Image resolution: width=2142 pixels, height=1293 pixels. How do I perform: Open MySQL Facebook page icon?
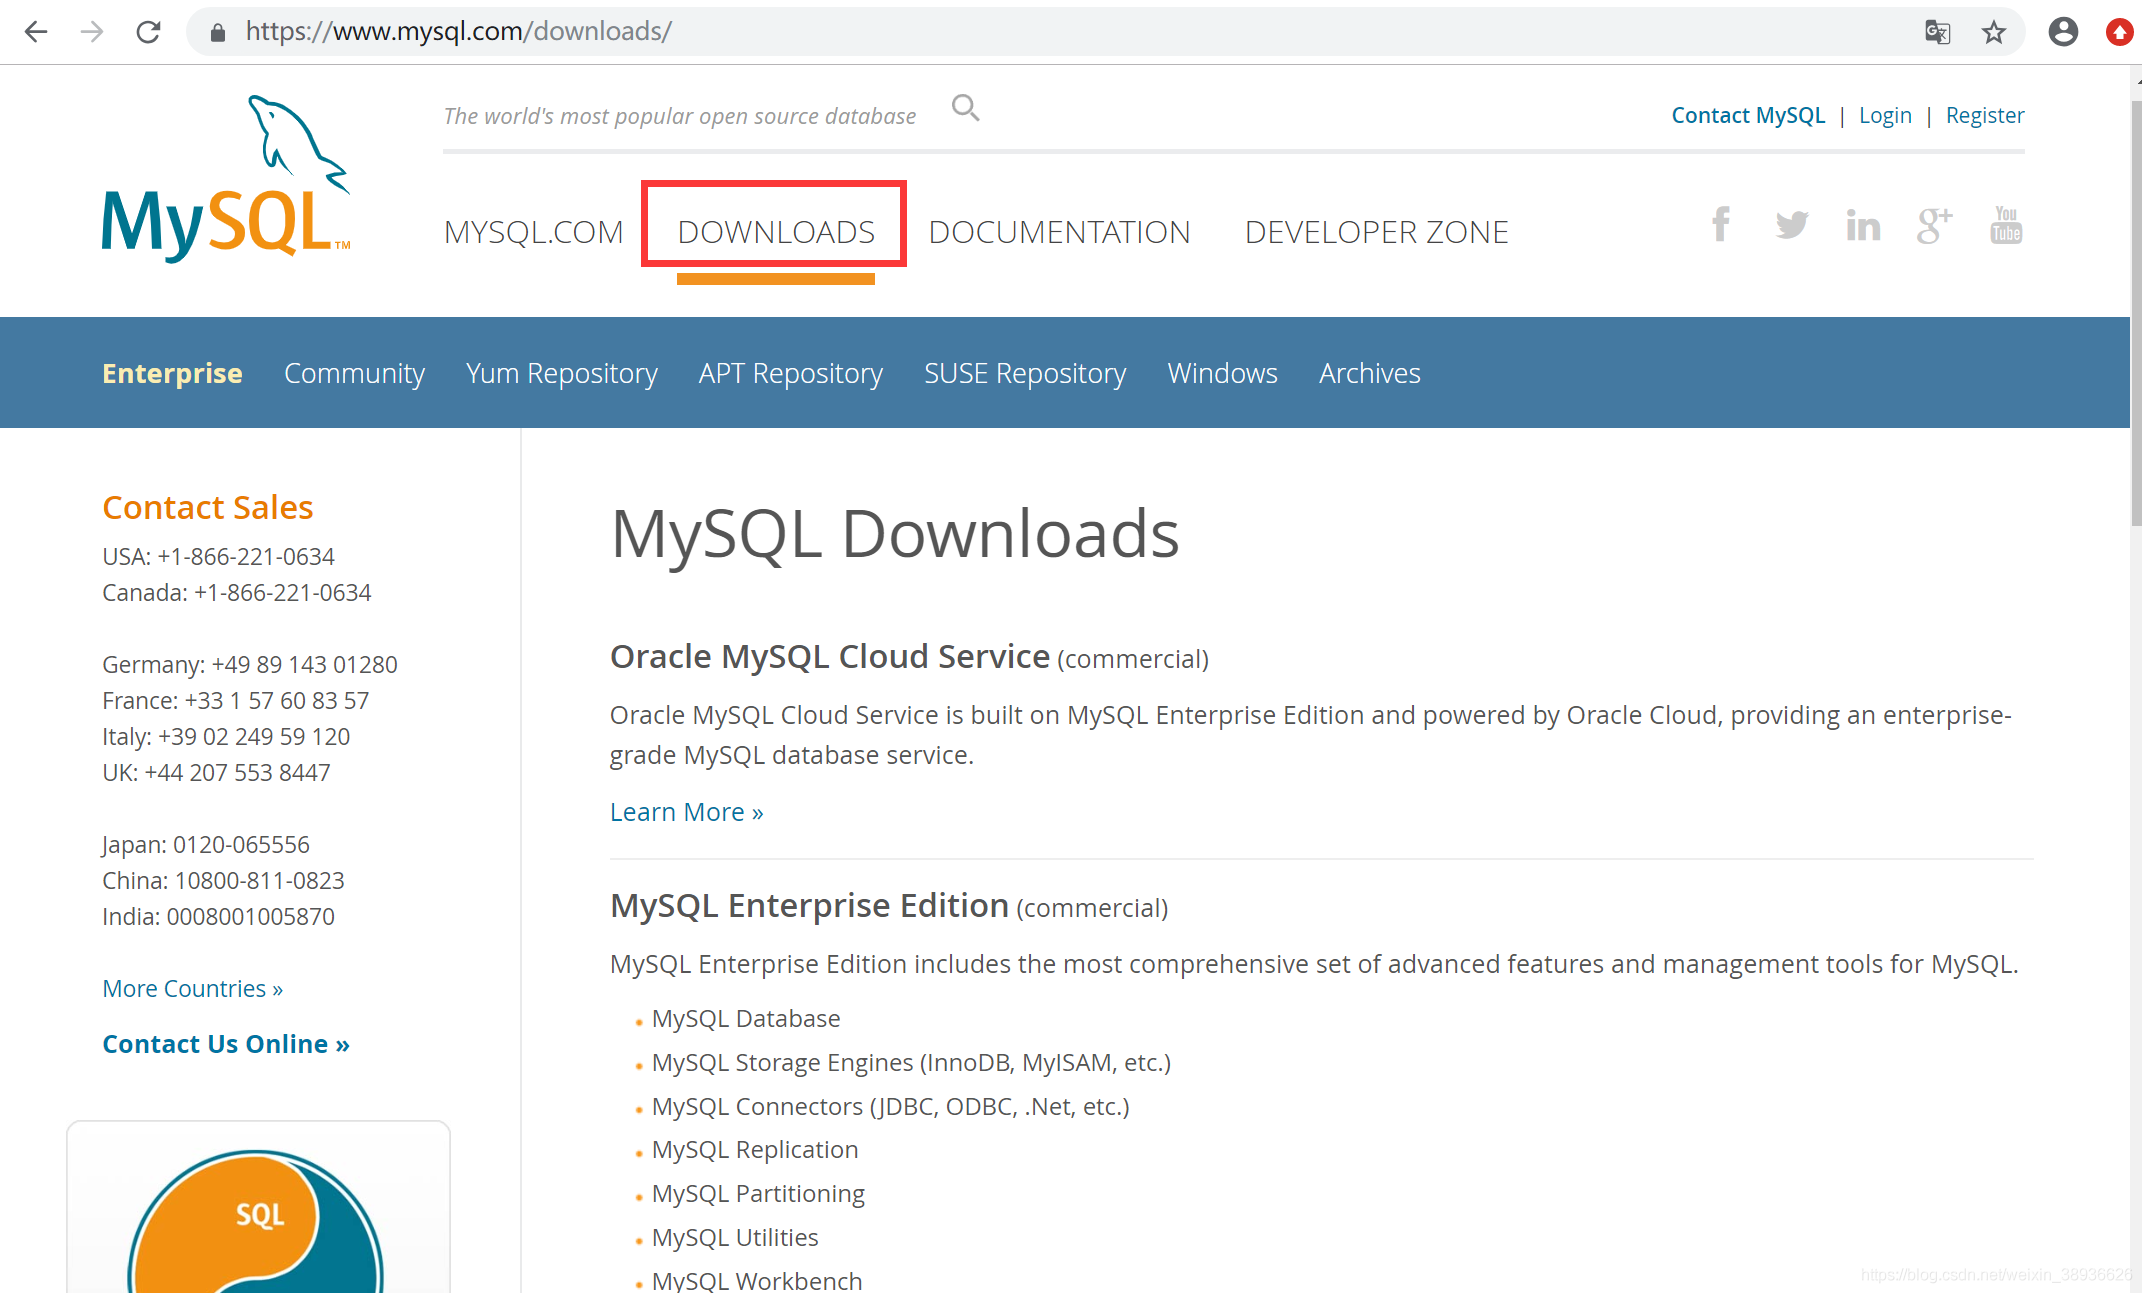(1720, 224)
